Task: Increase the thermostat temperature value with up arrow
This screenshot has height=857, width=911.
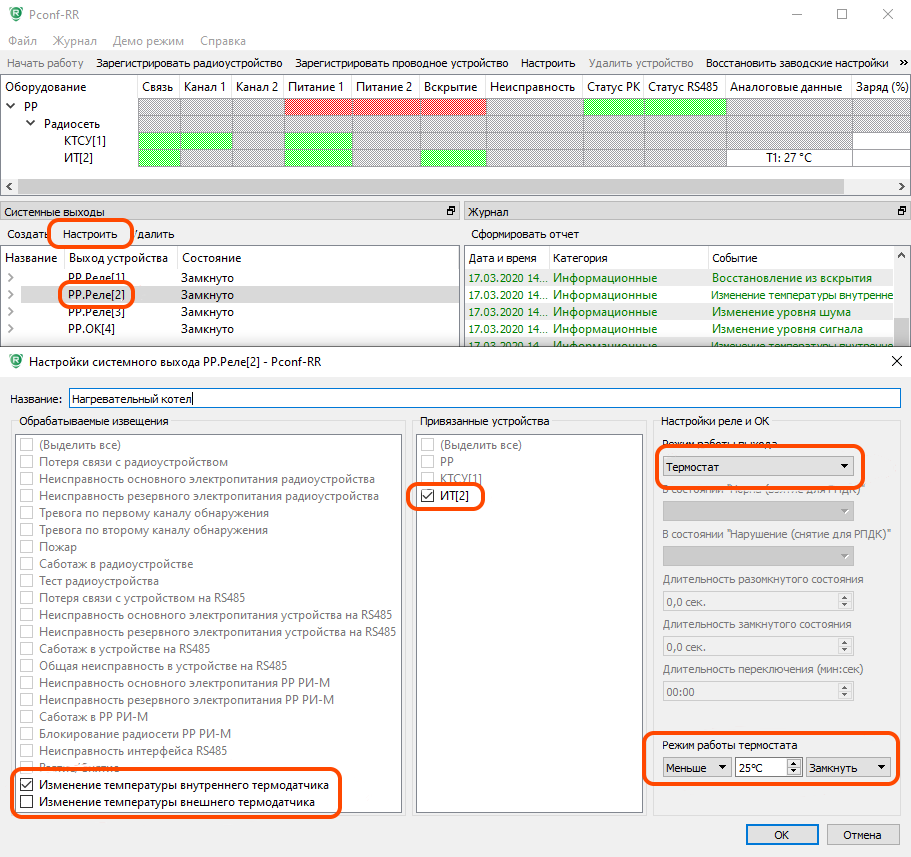Action: click(794, 763)
